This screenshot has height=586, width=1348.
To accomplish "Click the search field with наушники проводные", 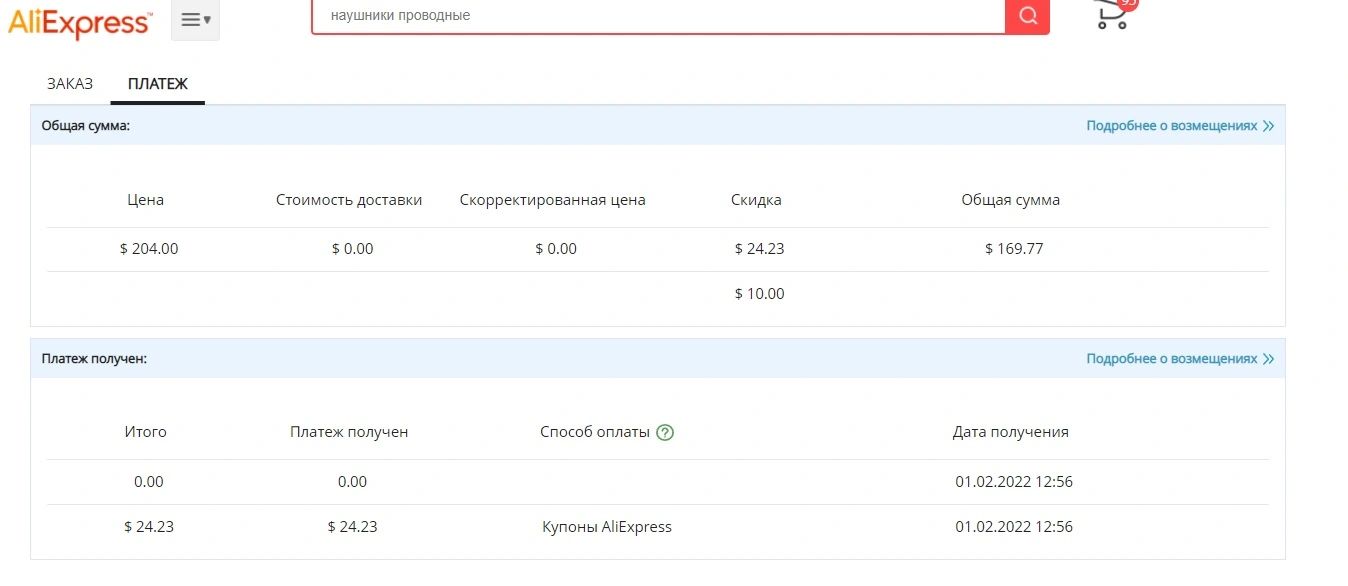I will (x=658, y=16).
